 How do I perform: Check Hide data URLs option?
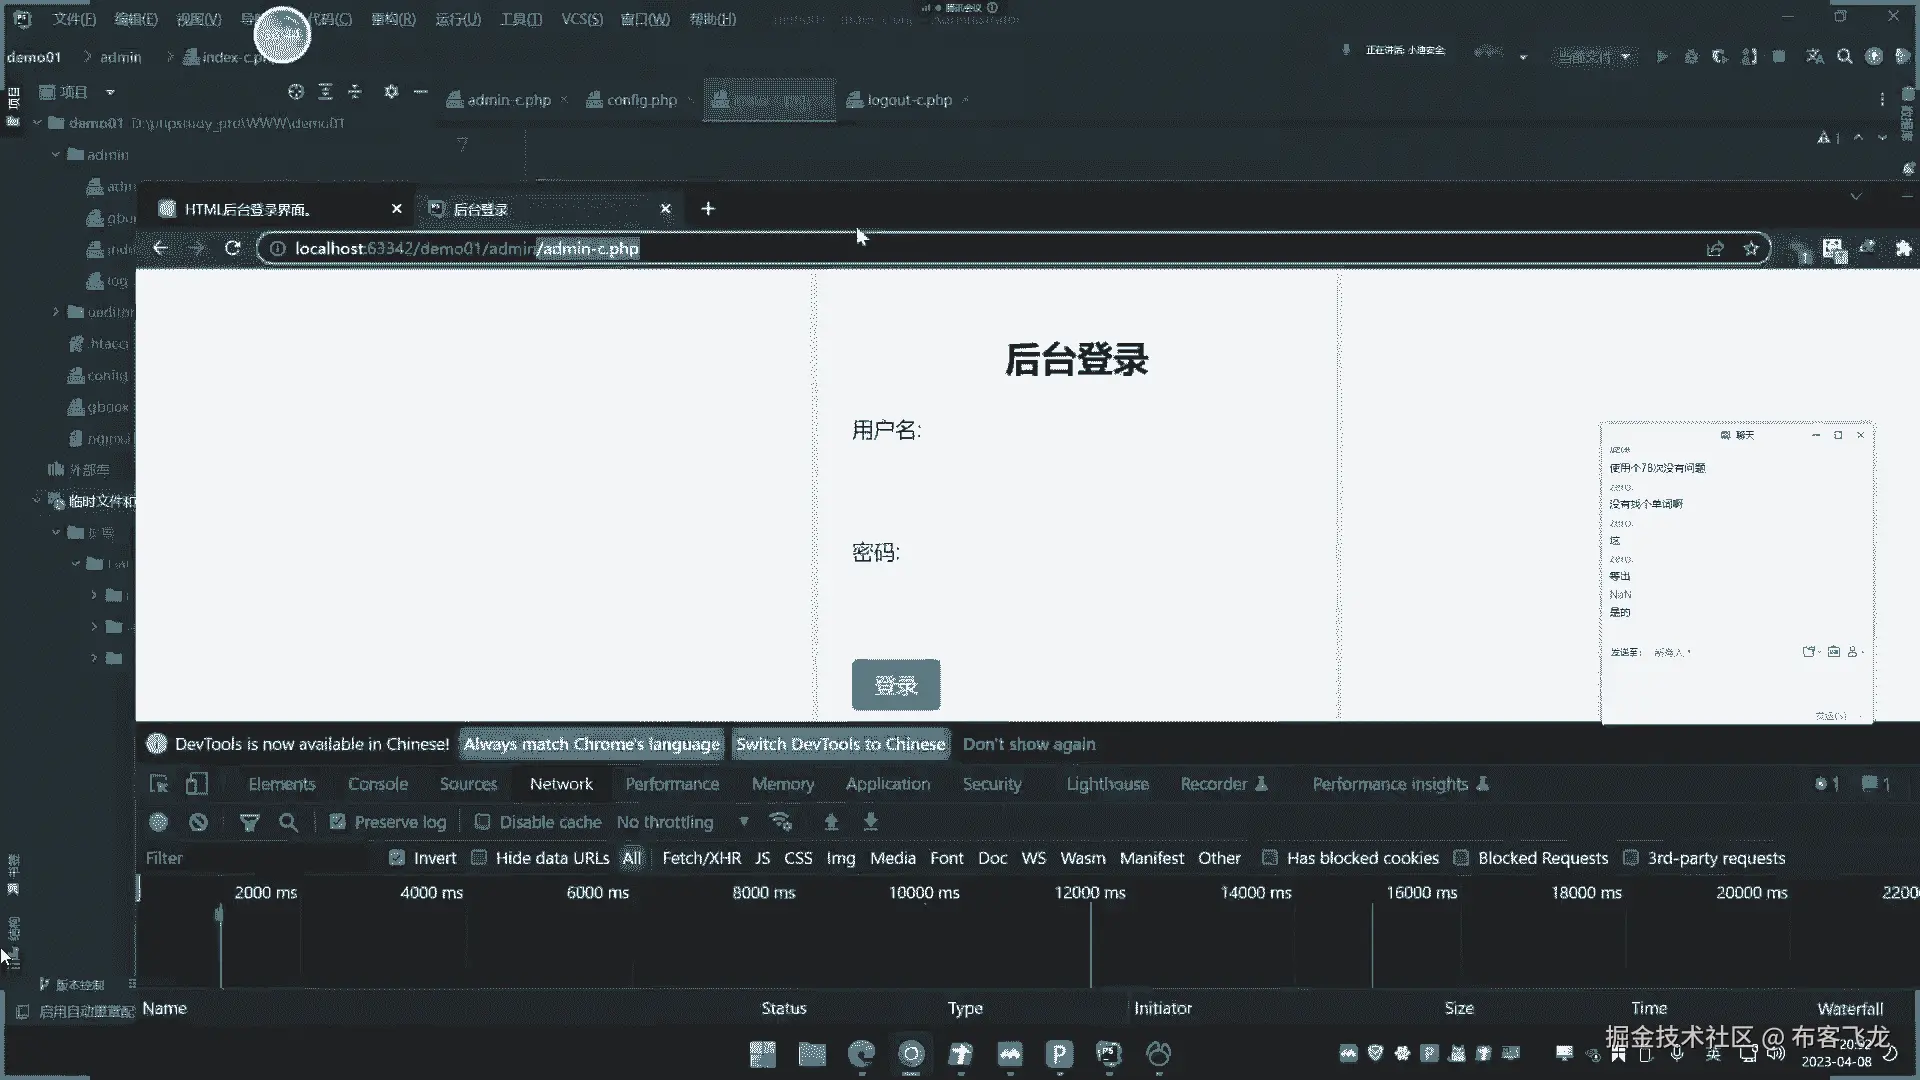[x=479, y=858]
